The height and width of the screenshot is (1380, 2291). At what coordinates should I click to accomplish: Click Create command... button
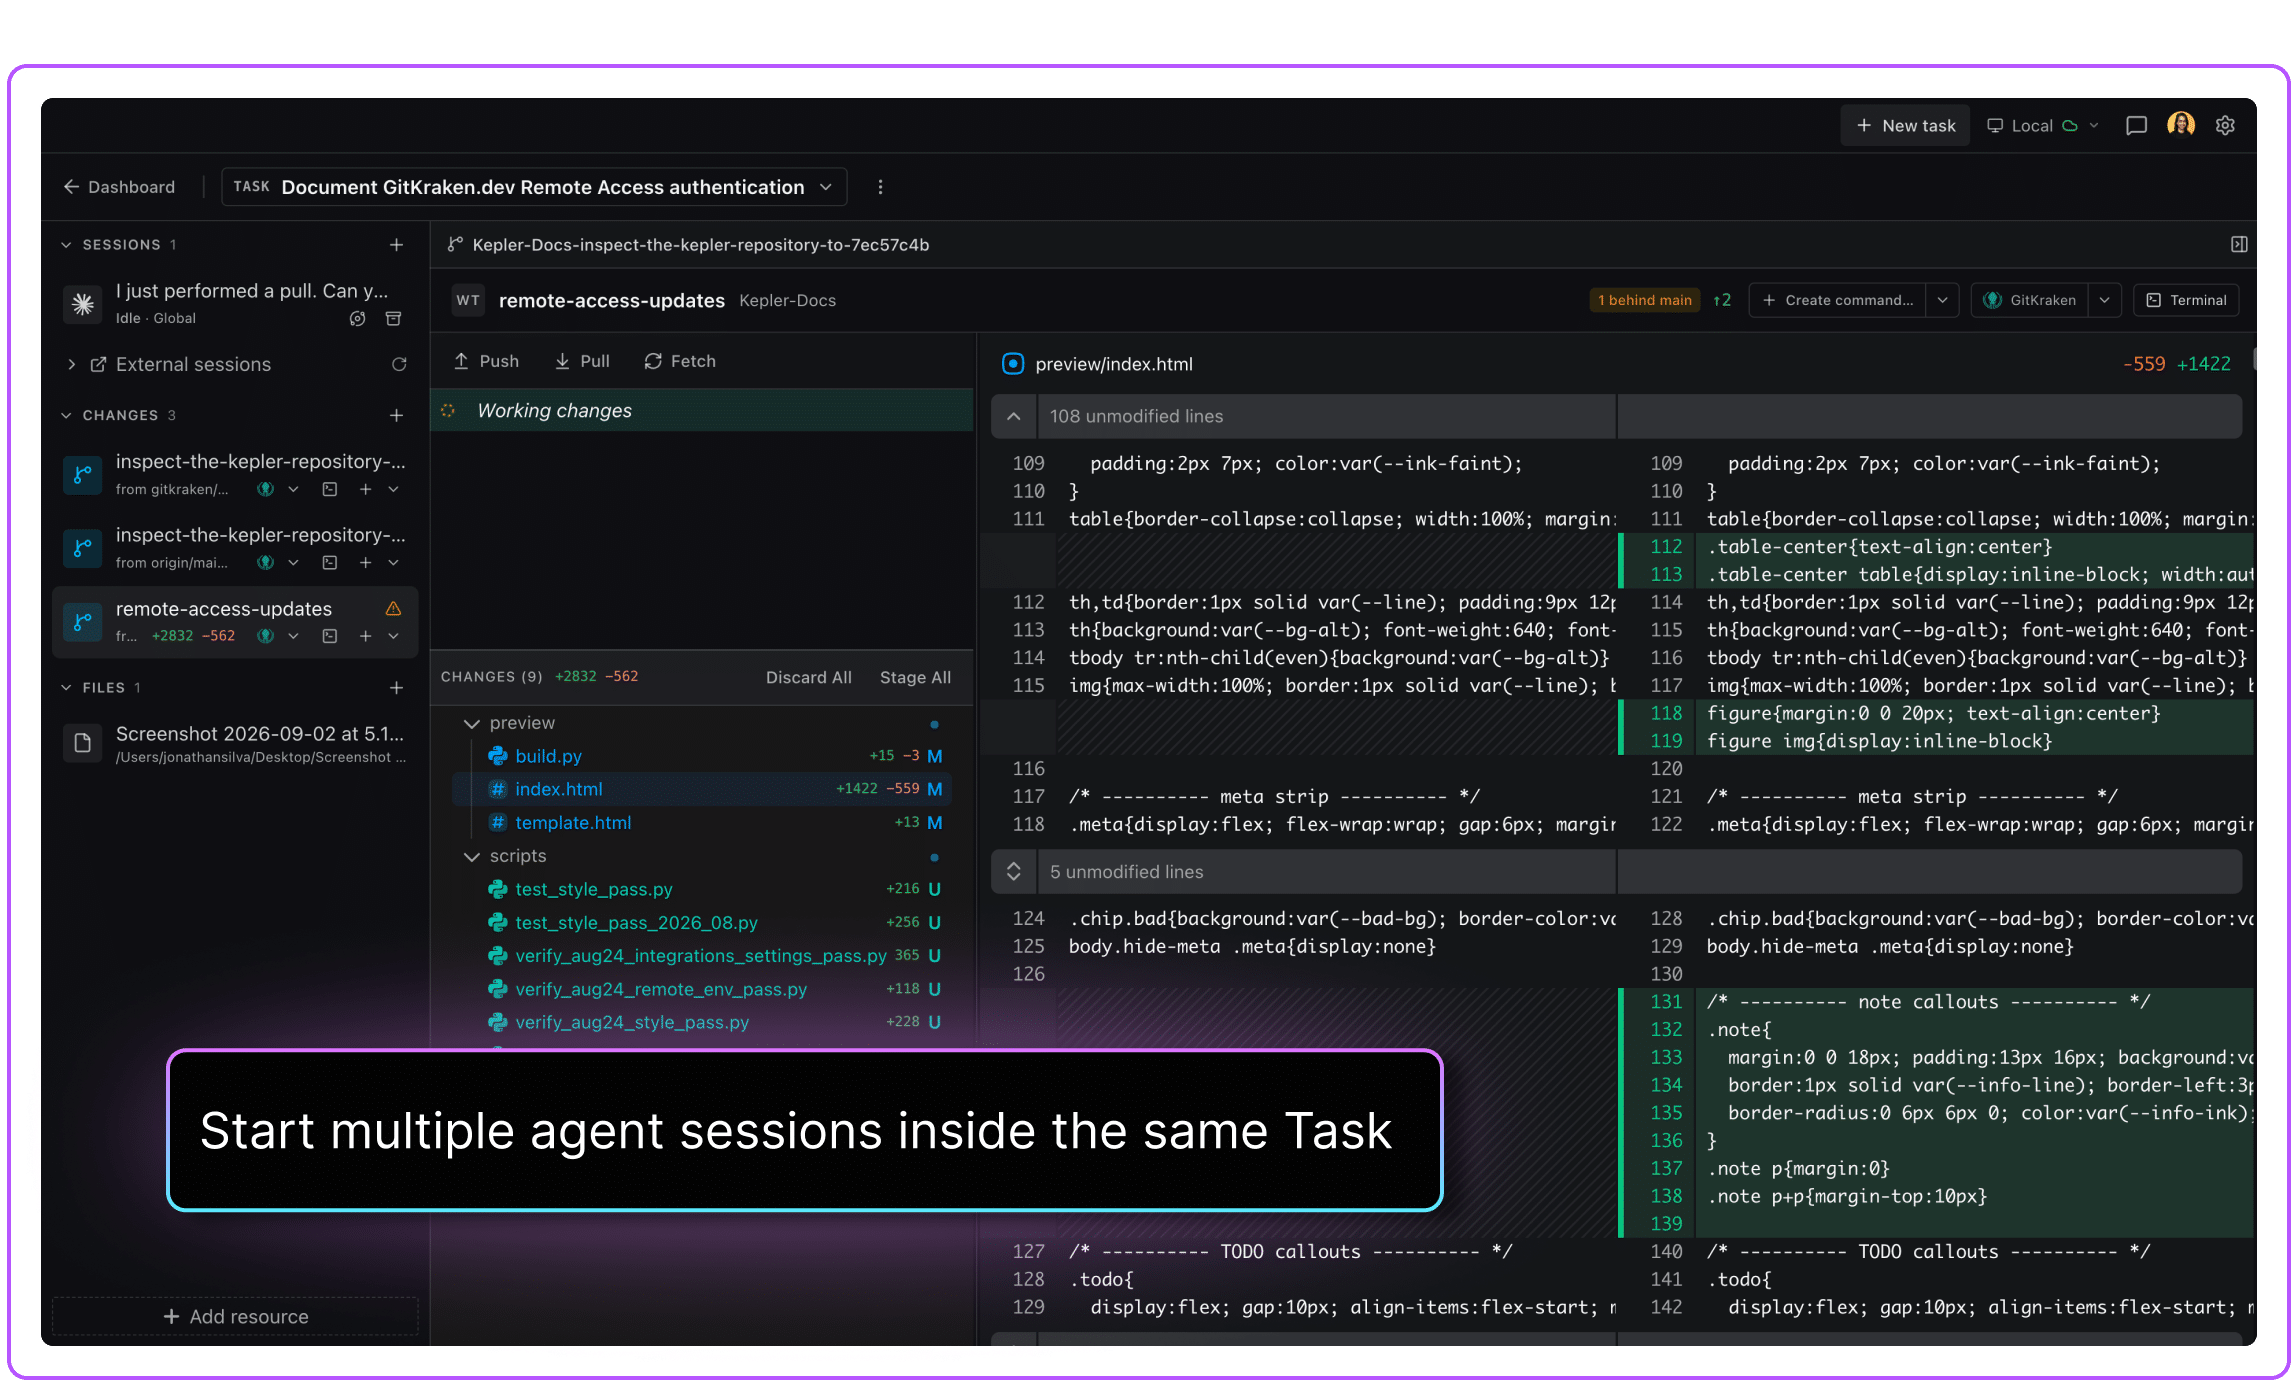point(1838,301)
